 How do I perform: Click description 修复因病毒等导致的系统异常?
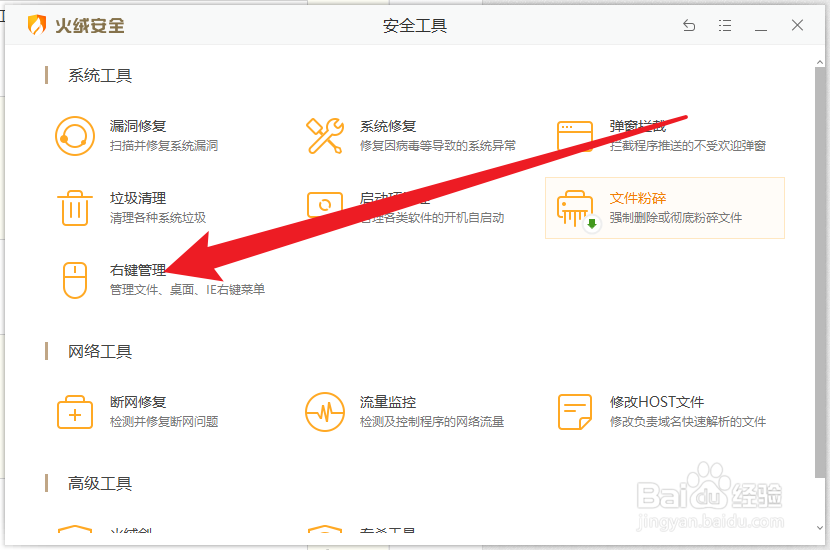pyautogui.click(x=438, y=146)
